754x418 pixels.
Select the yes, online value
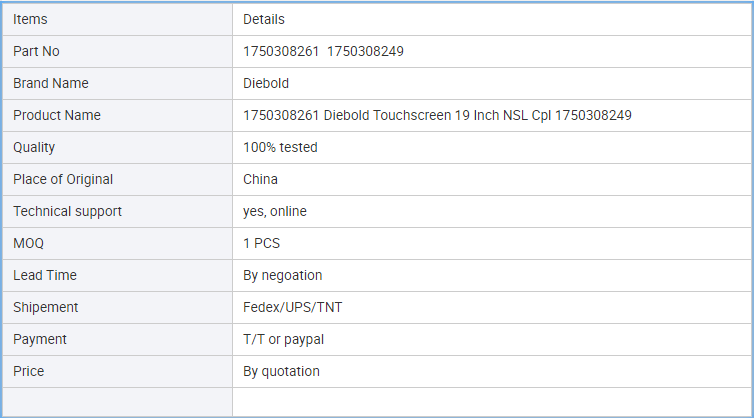tap(275, 211)
